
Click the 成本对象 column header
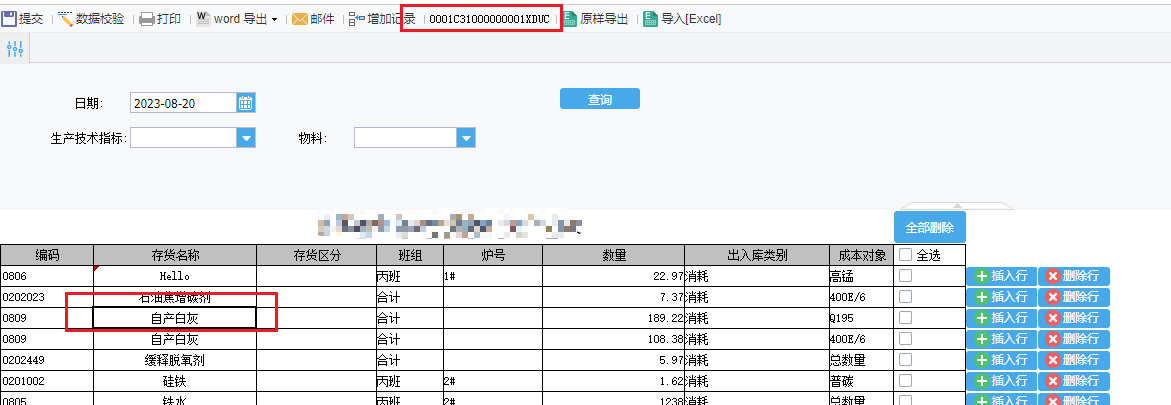[x=861, y=255]
